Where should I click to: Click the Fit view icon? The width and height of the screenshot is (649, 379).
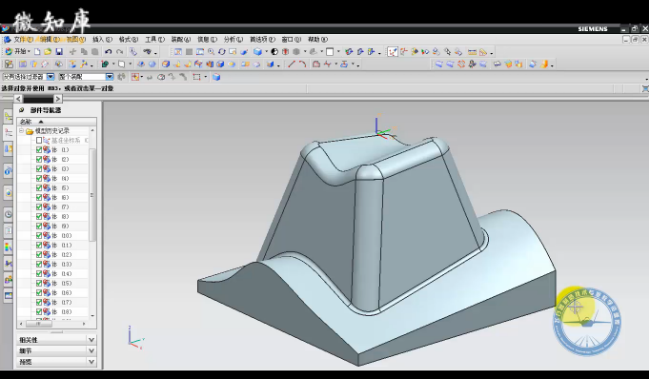pos(178,52)
